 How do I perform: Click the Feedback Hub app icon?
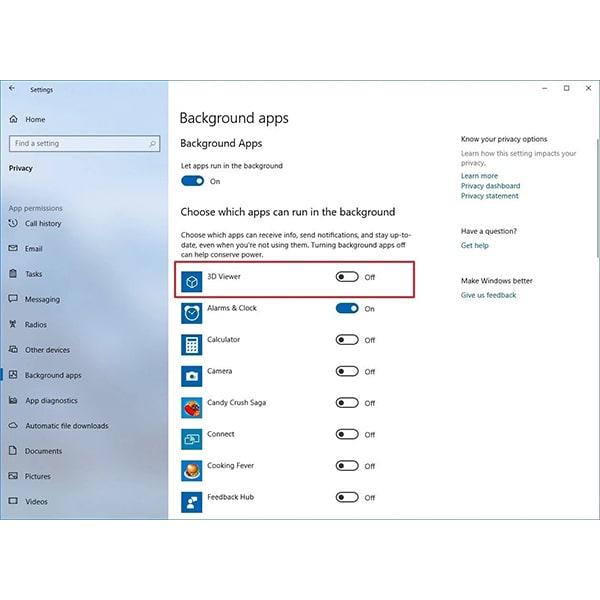click(191, 502)
